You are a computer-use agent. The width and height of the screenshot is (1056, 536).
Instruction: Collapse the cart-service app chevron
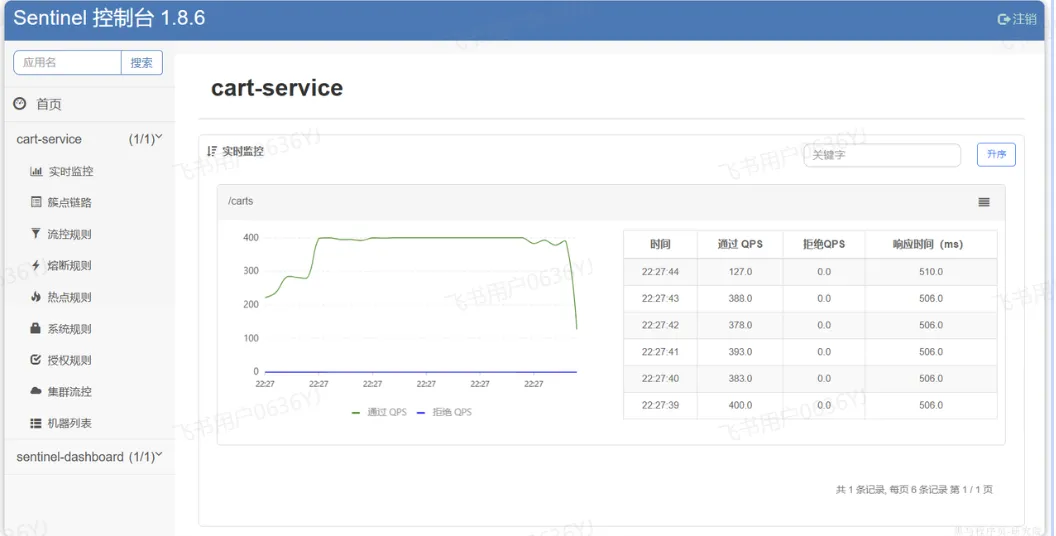click(x=160, y=137)
